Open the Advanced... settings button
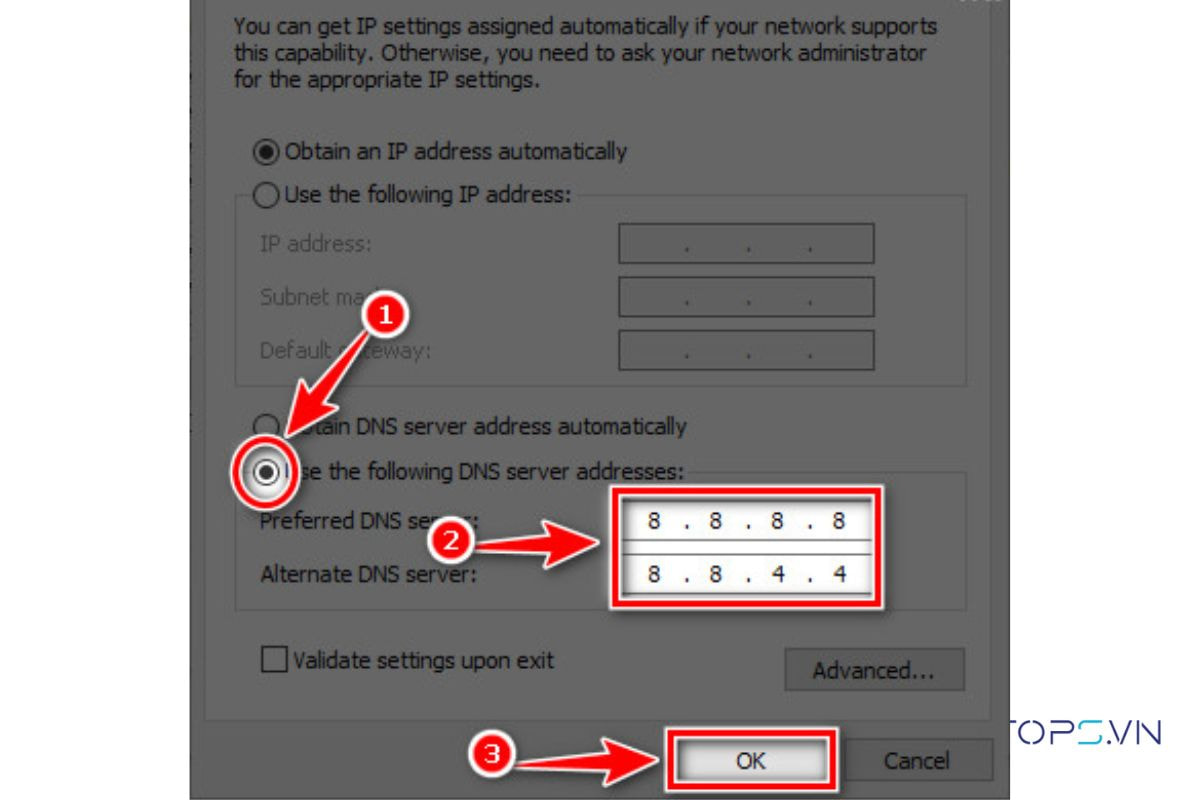1200x800 pixels. pos(874,669)
